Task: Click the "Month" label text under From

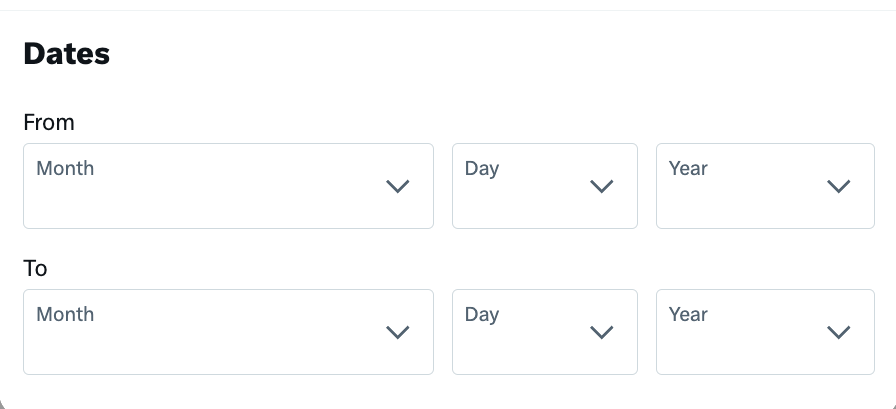Action: pyautogui.click(x=65, y=168)
